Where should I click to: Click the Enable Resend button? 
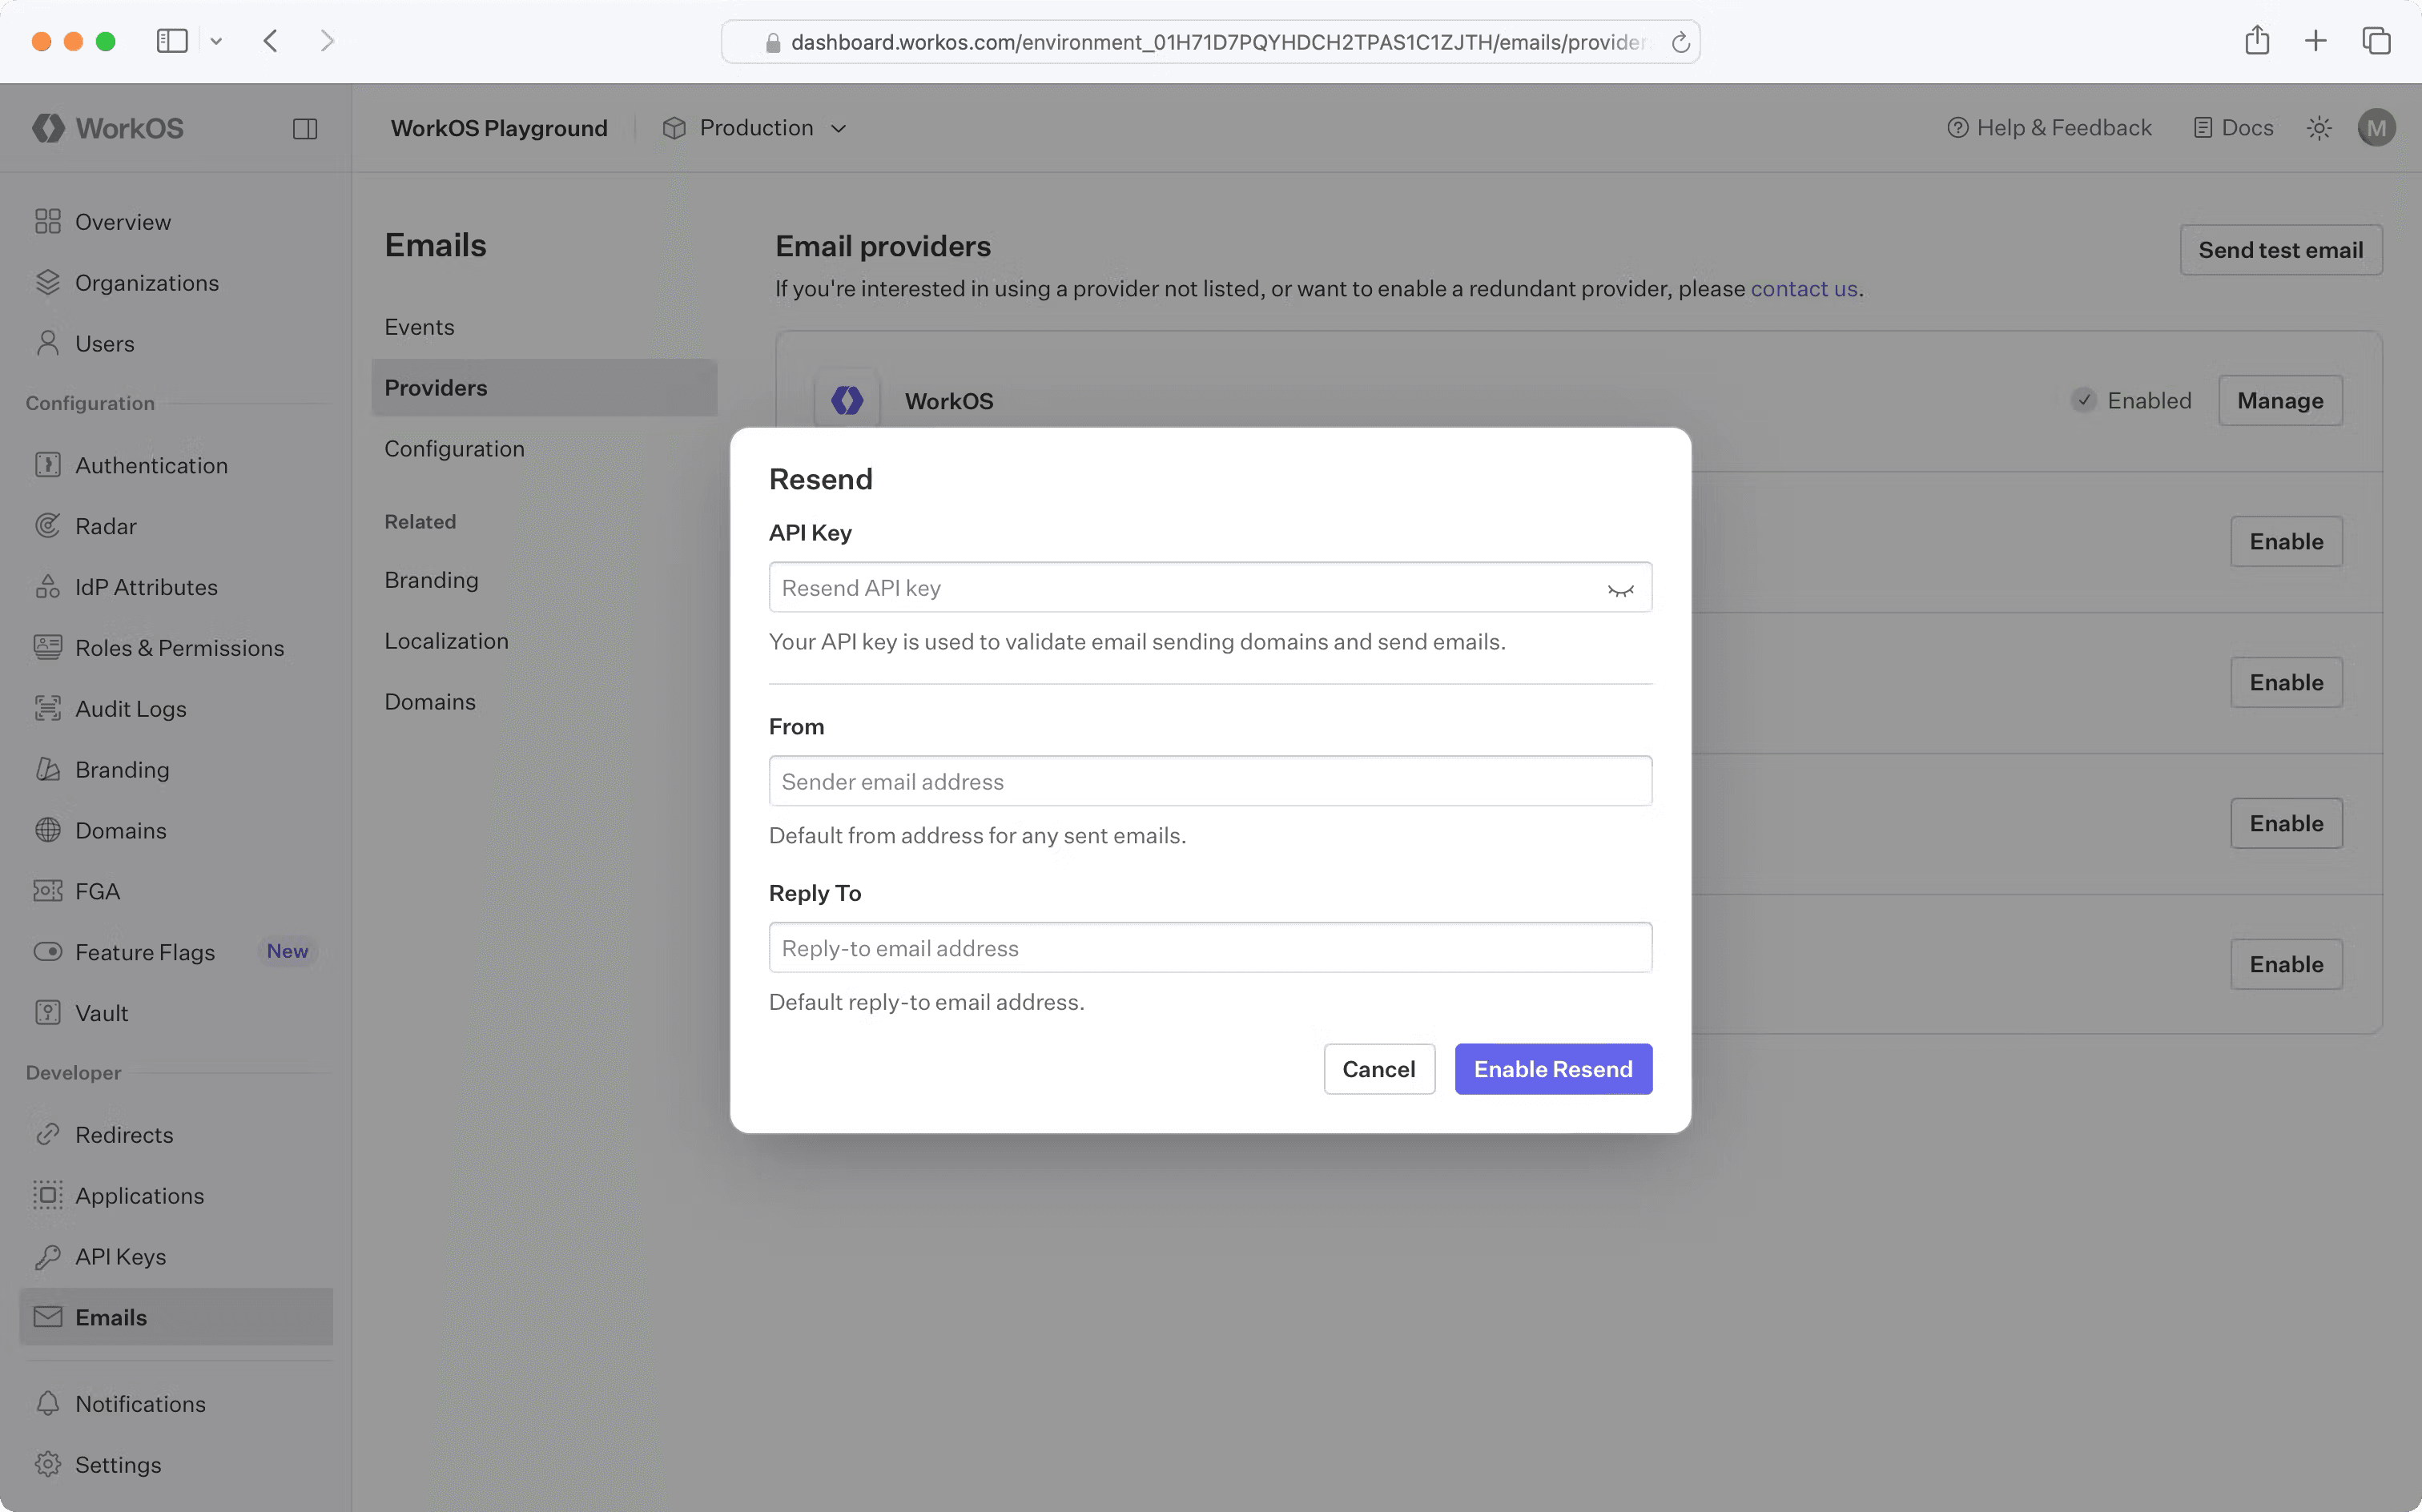1552,1068
